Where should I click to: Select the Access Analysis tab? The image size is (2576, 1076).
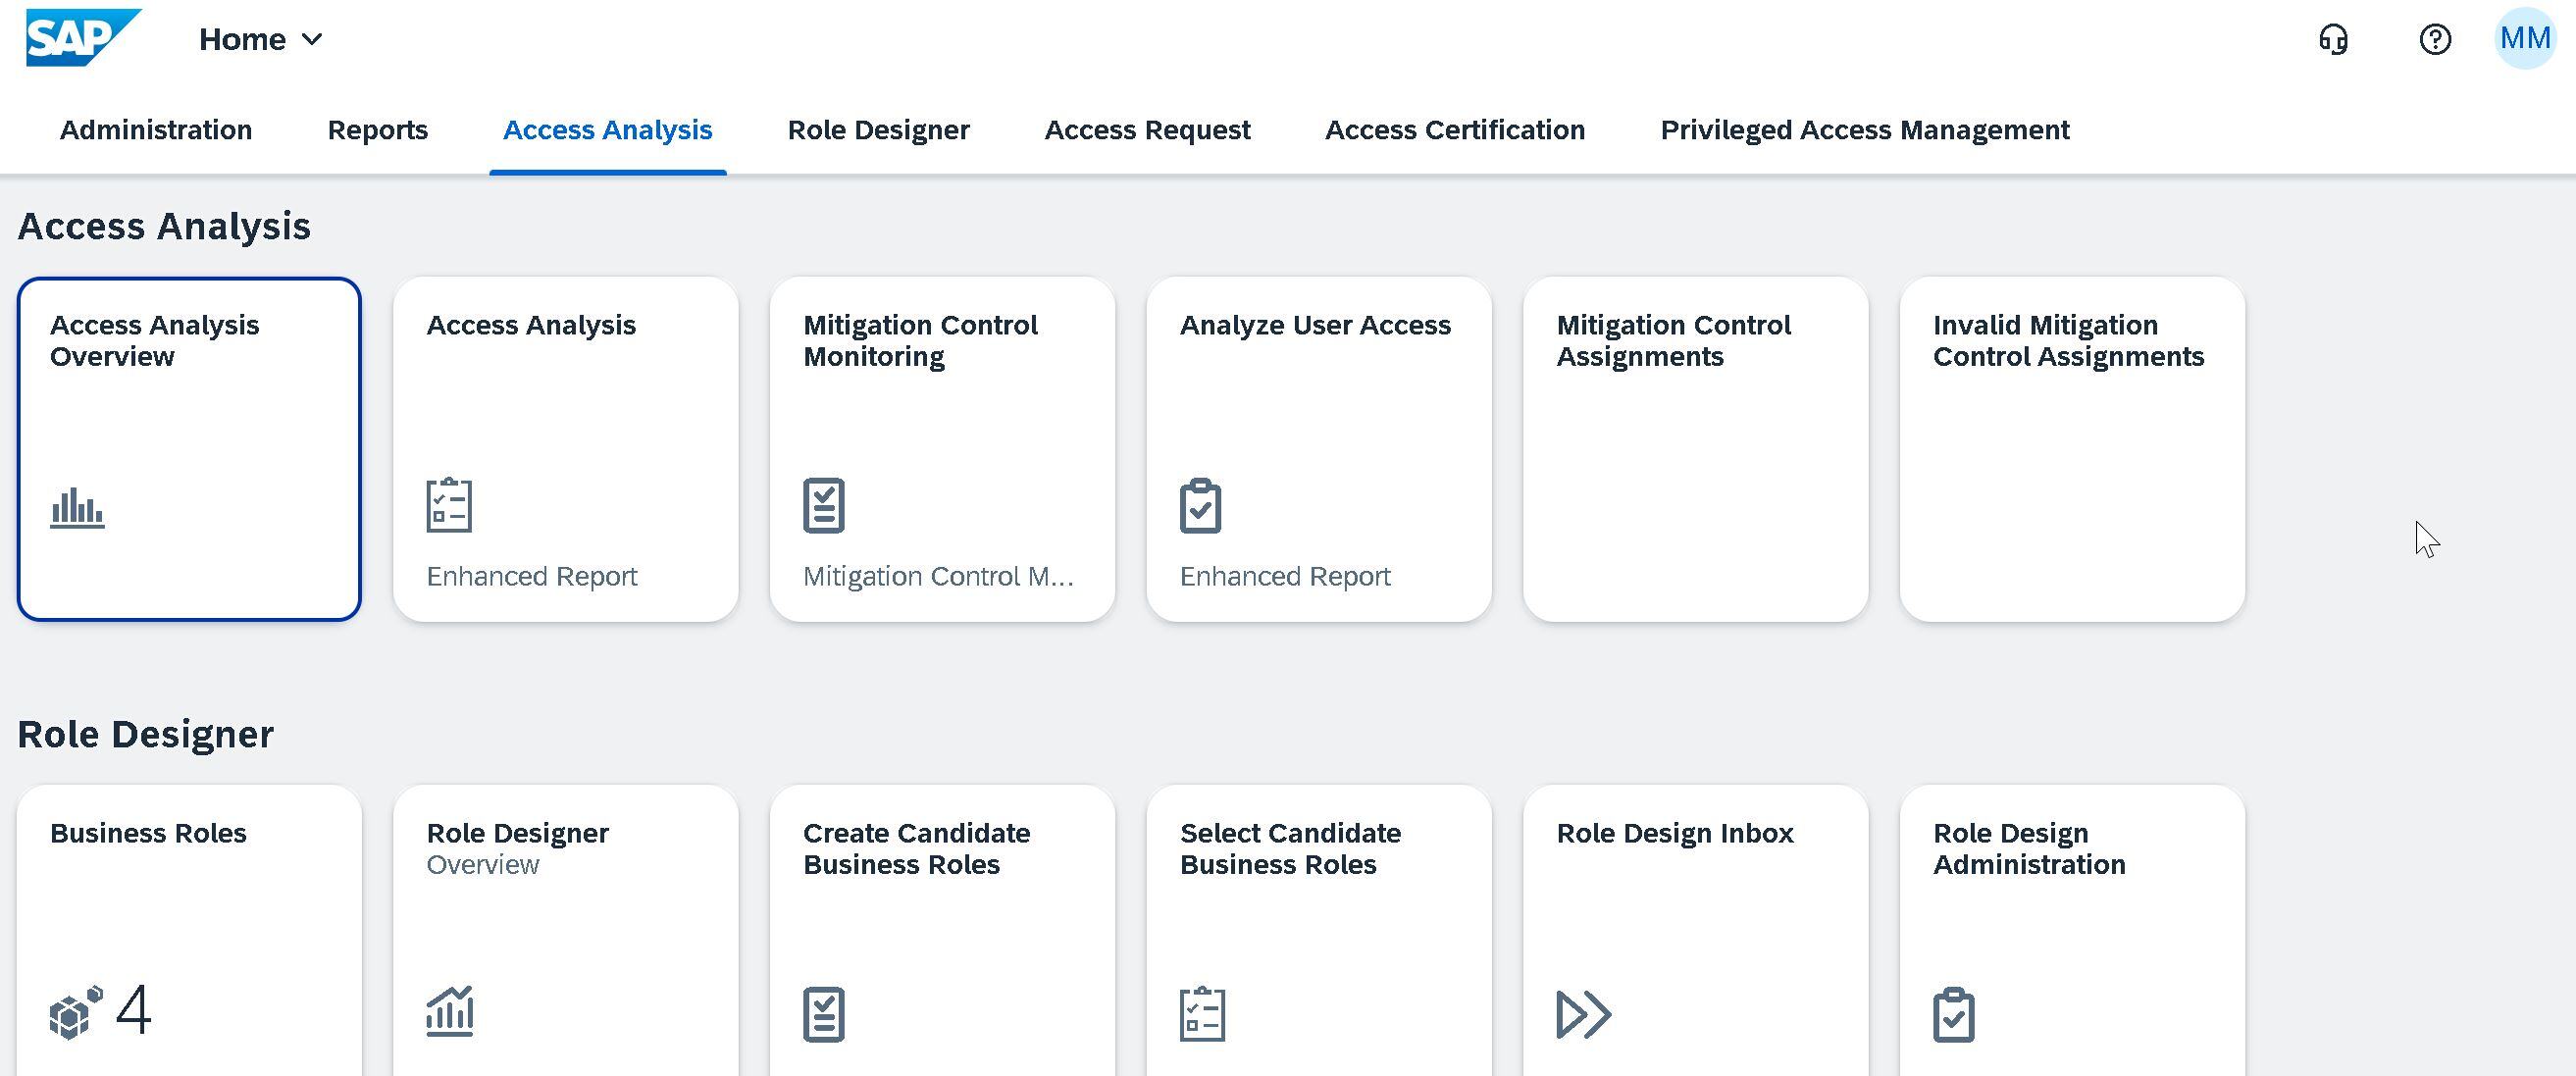608,130
